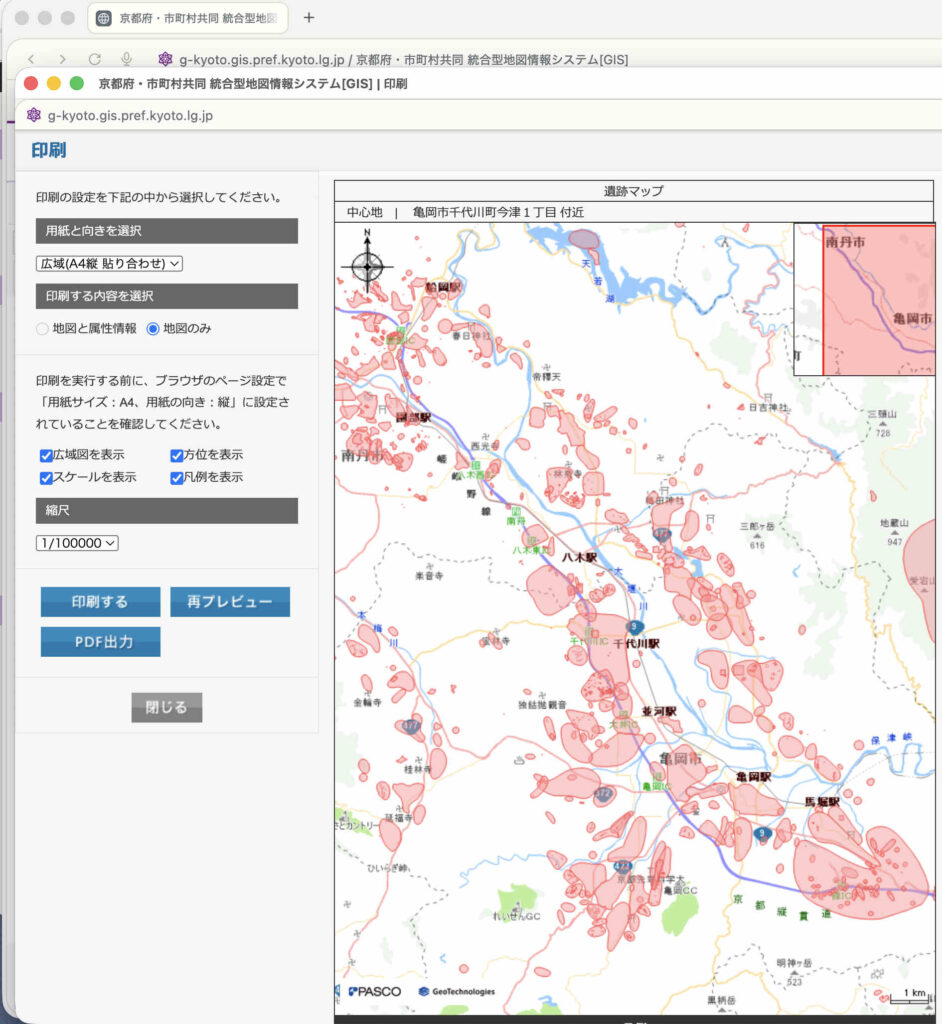Click the browser reload icon
The width and height of the screenshot is (942, 1024).
(95, 60)
